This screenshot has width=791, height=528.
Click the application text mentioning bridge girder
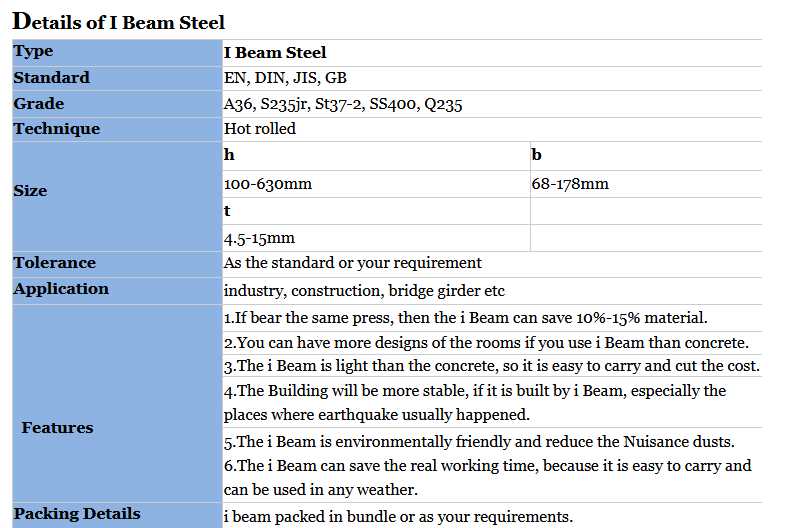coord(364,291)
